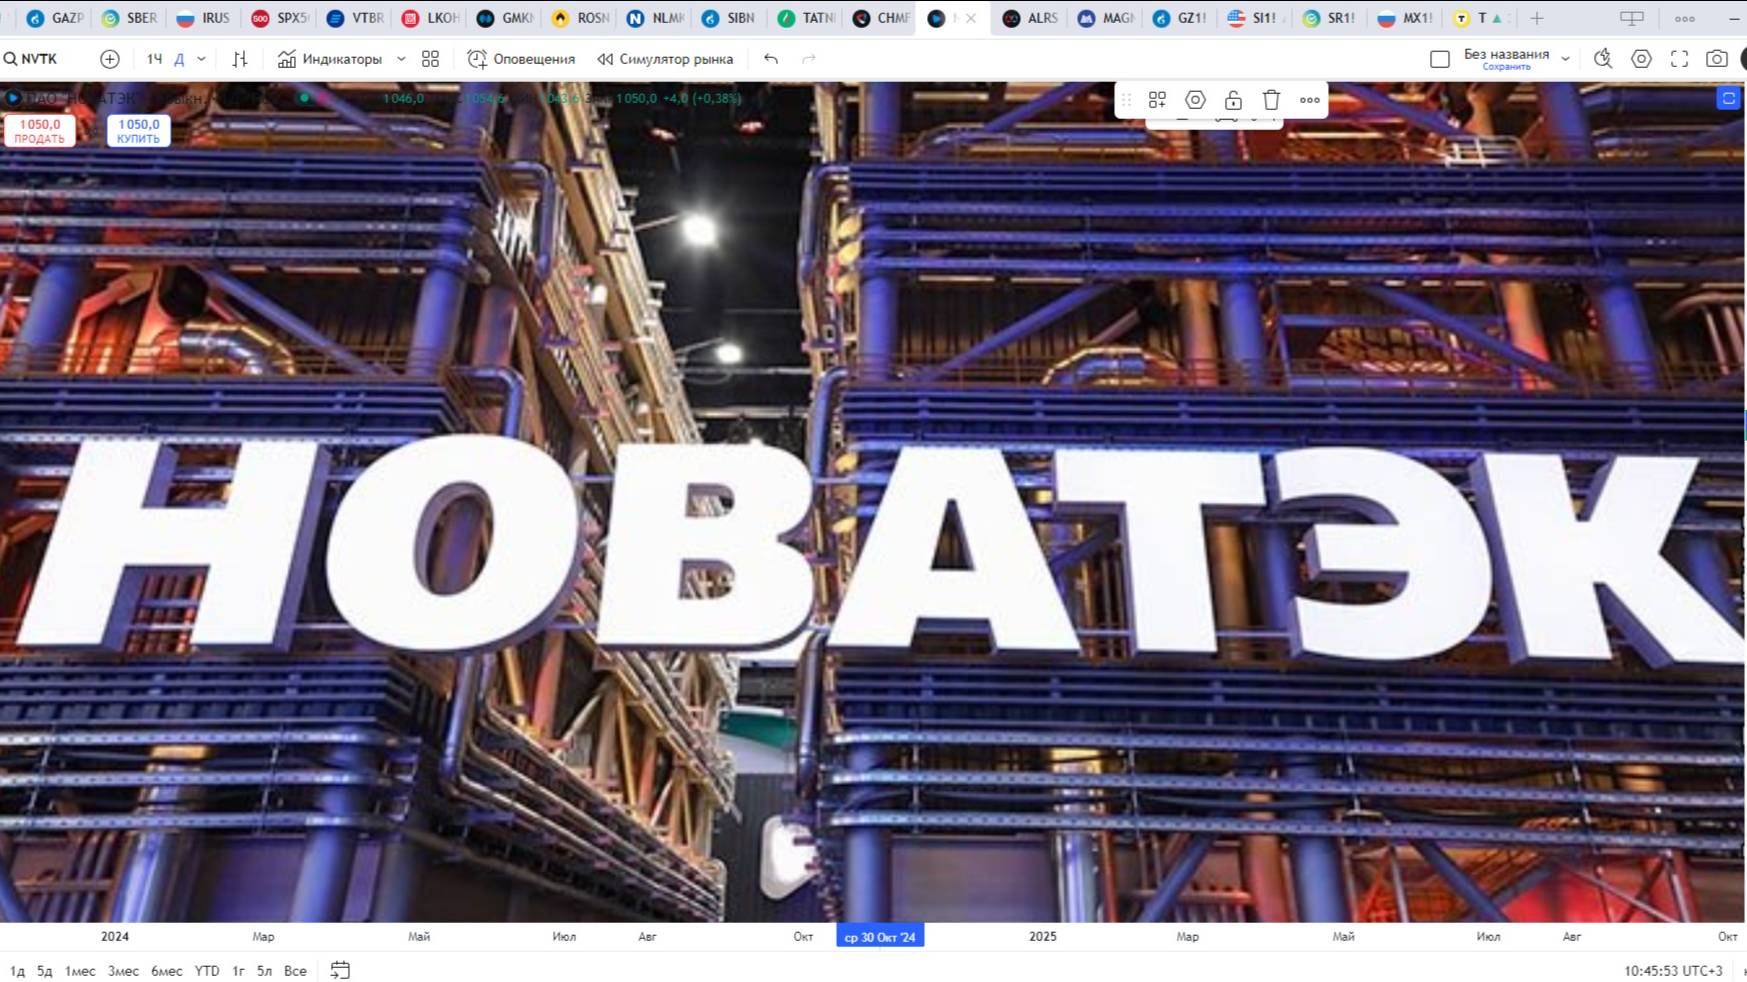Select the 1д time range
Image resolution: width=1747 pixels, height=982 pixels.
tap(17, 971)
